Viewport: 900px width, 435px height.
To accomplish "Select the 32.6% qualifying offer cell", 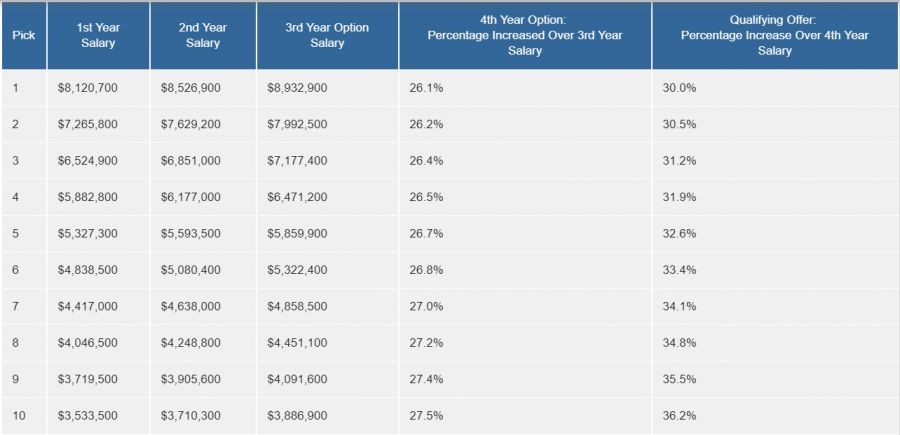I will pos(679,233).
